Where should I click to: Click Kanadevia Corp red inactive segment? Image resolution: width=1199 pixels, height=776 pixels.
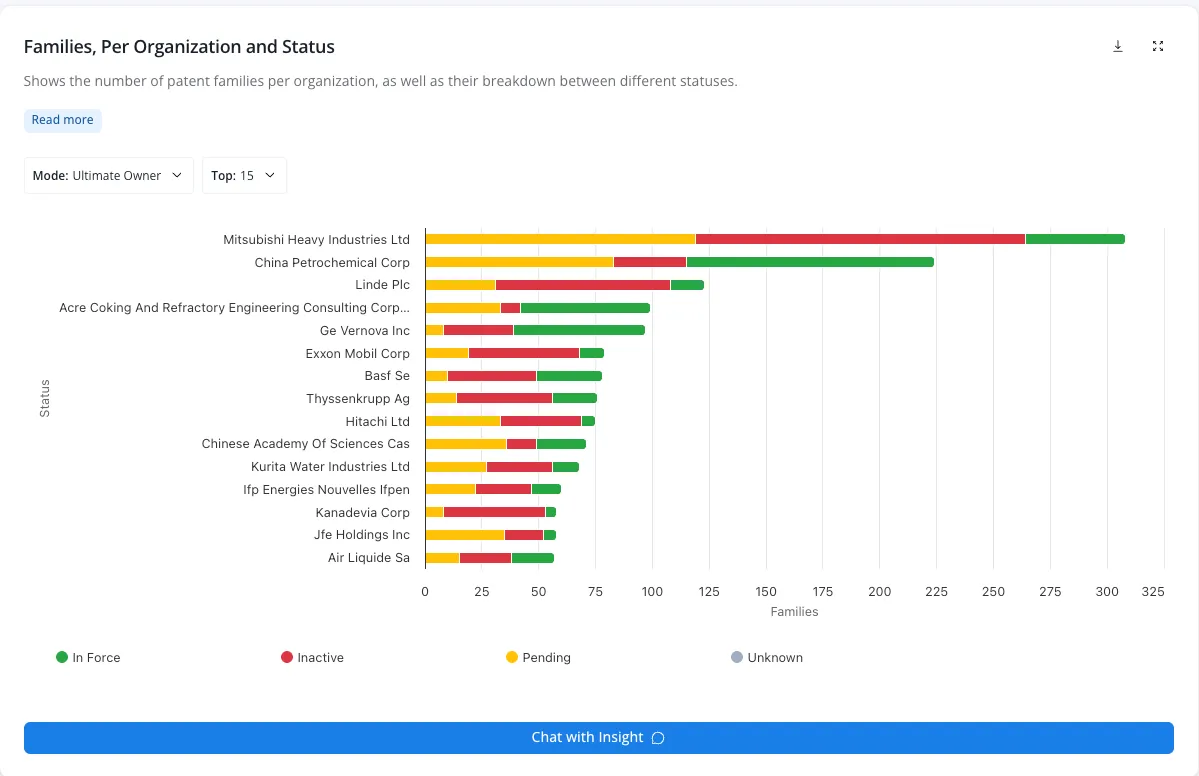point(494,512)
